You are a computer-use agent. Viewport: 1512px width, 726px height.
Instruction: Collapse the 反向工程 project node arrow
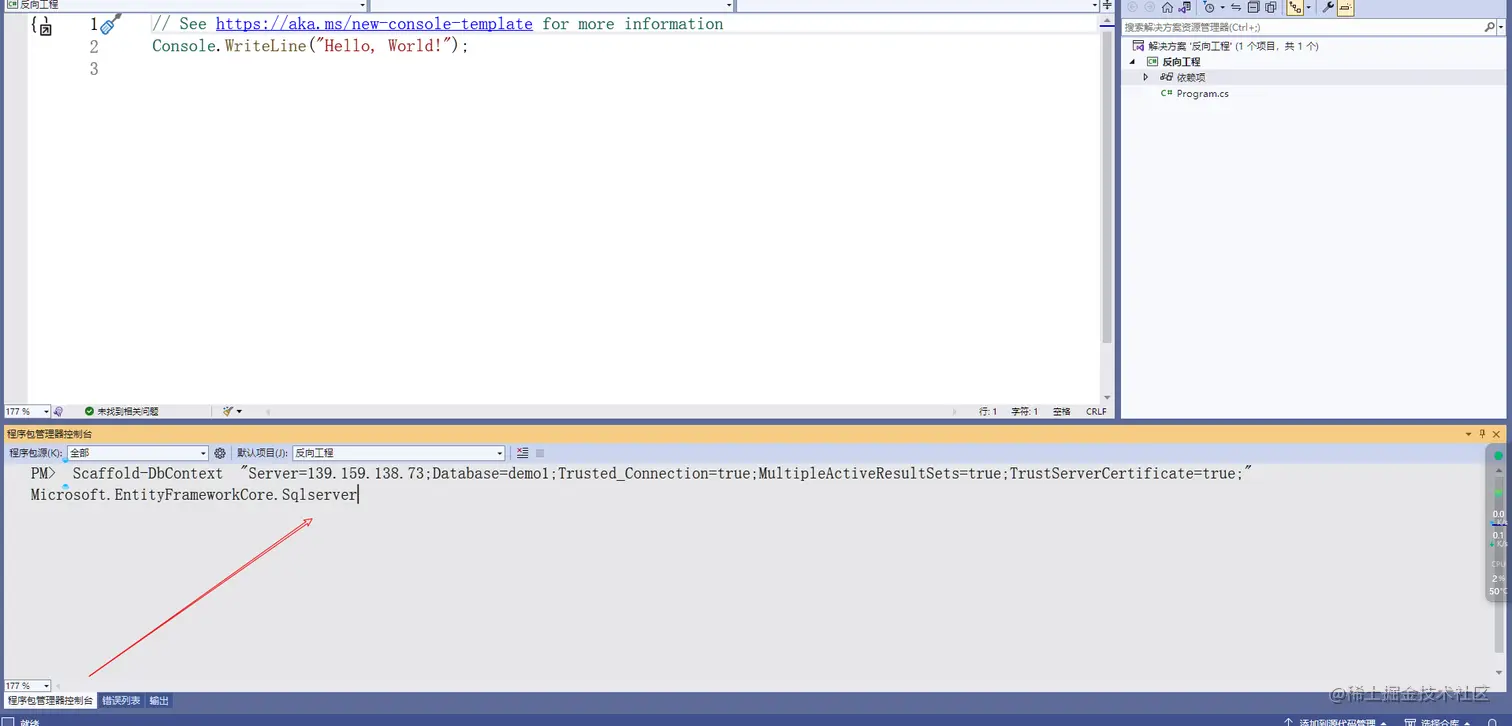click(x=1132, y=62)
